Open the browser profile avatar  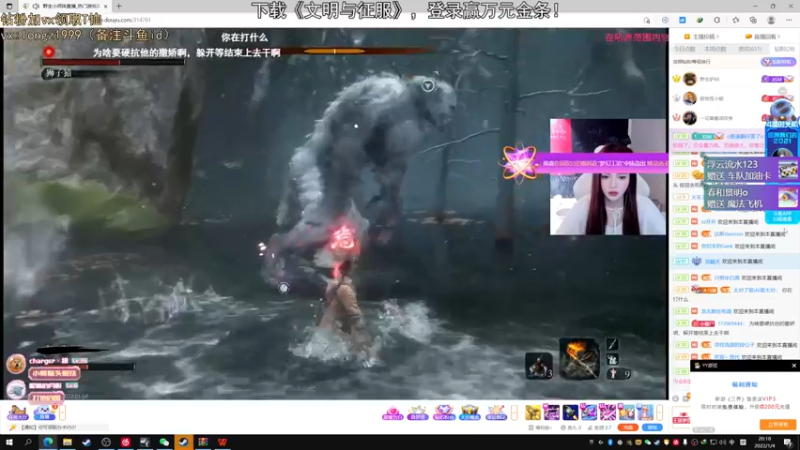coord(771,20)
